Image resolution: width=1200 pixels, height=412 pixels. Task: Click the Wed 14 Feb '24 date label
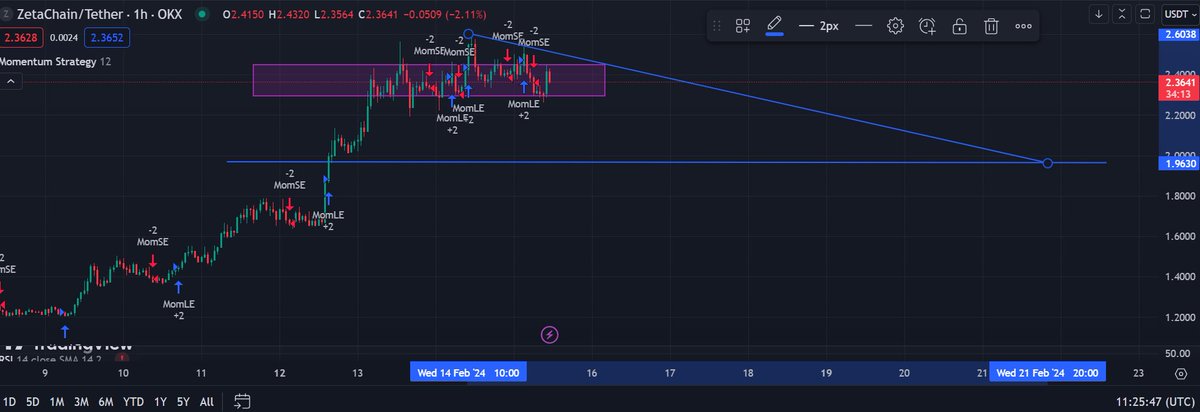click(468, 372)
